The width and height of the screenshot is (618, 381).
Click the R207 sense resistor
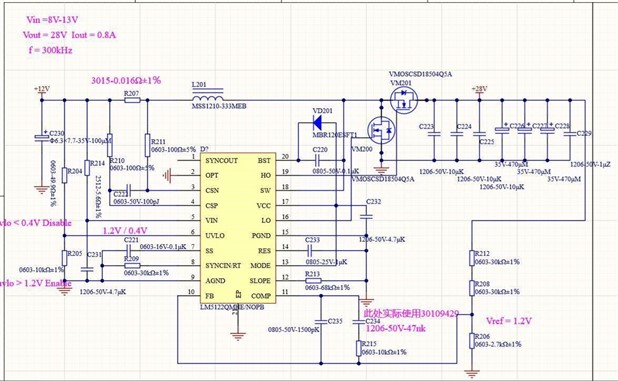tap(132, 100)
